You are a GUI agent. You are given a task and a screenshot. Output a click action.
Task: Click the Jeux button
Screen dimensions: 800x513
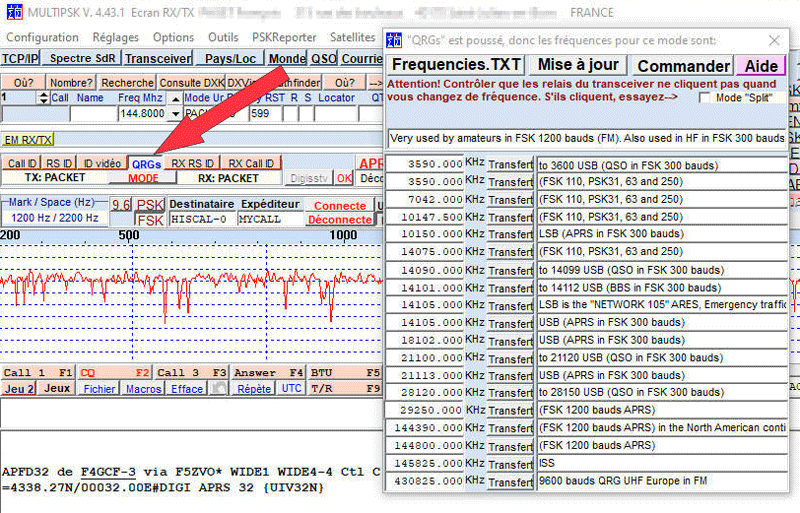click(x=57, y=388)
